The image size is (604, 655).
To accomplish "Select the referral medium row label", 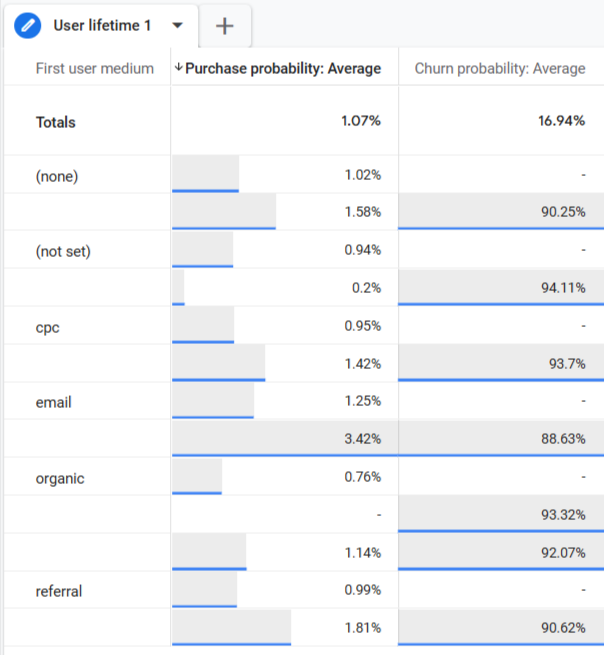I will coord(59,591).
